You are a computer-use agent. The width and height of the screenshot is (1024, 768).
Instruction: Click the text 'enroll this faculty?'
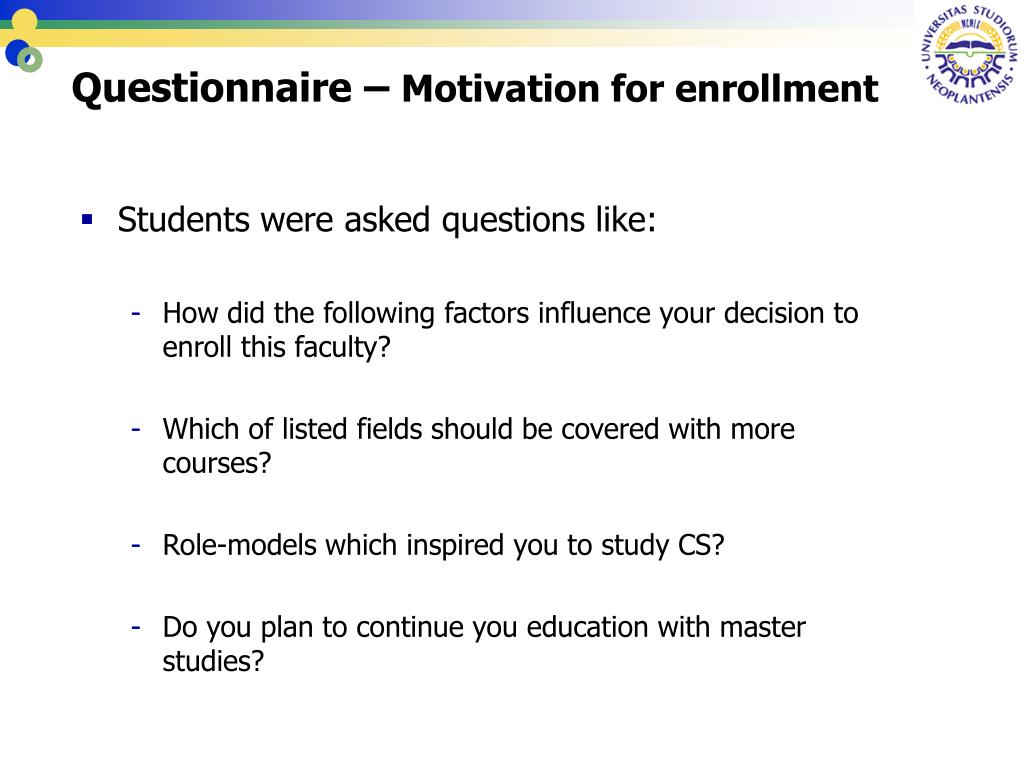(276, 347)
